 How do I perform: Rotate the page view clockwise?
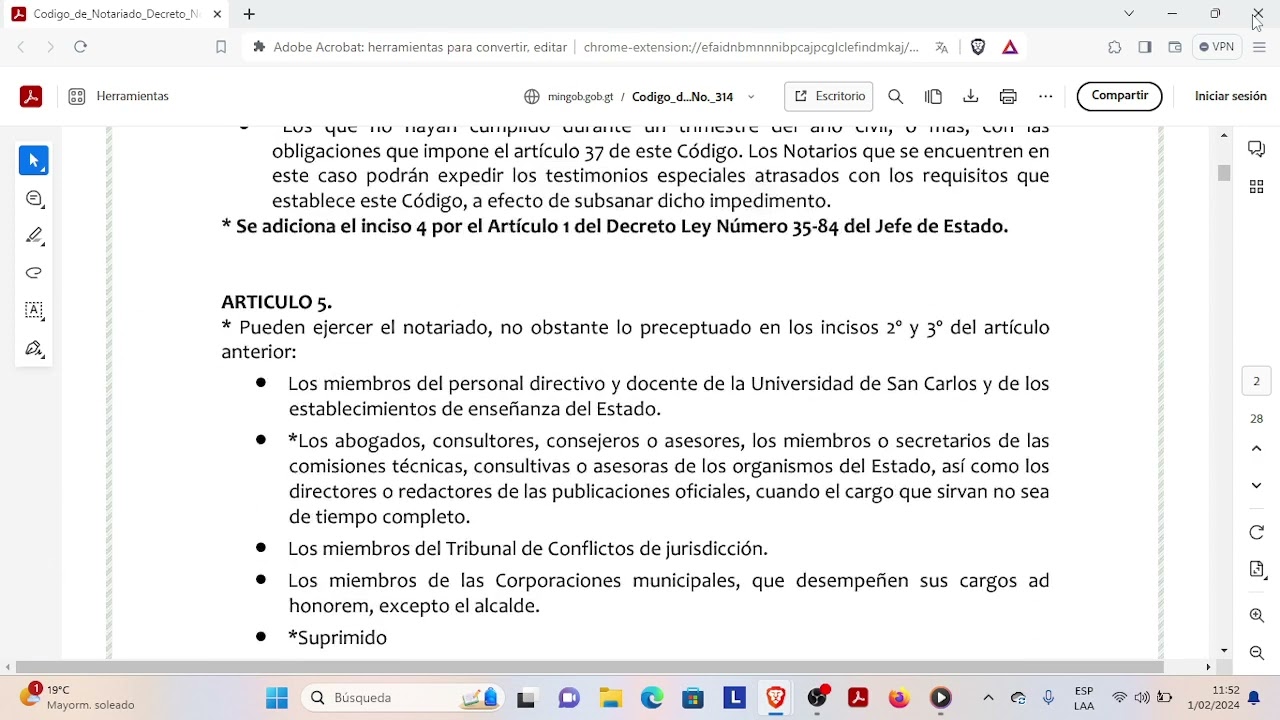click(1257, 533)
